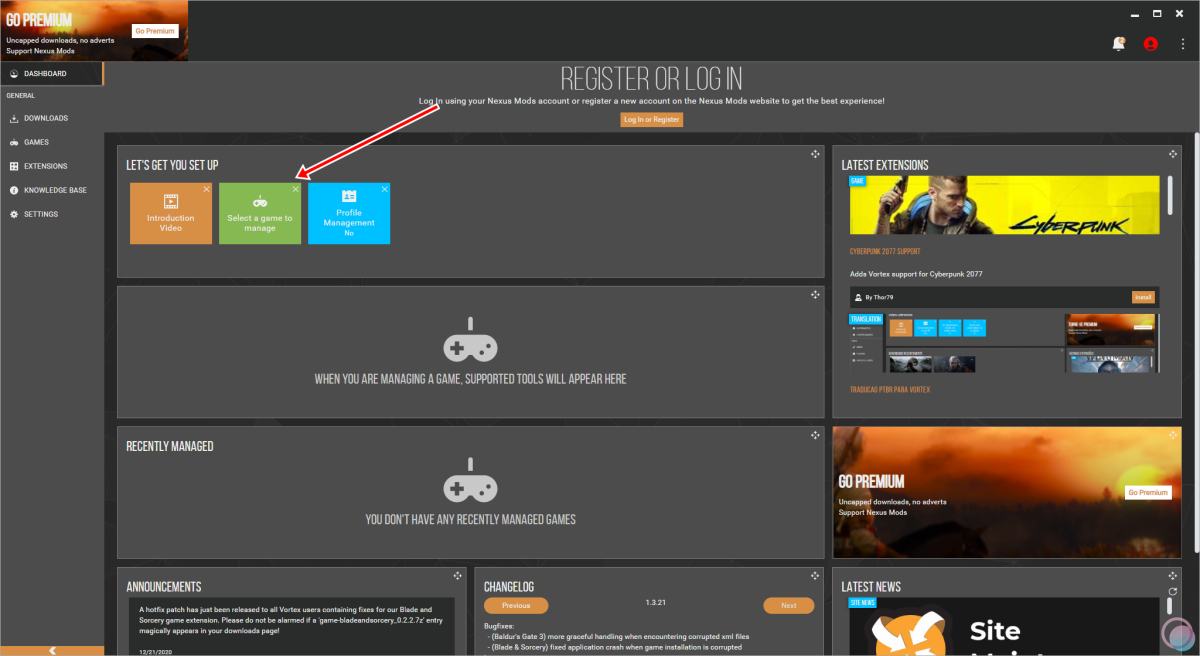Open the Games section
Screen dimensions: 1200x656
click(x=52, y=142)
